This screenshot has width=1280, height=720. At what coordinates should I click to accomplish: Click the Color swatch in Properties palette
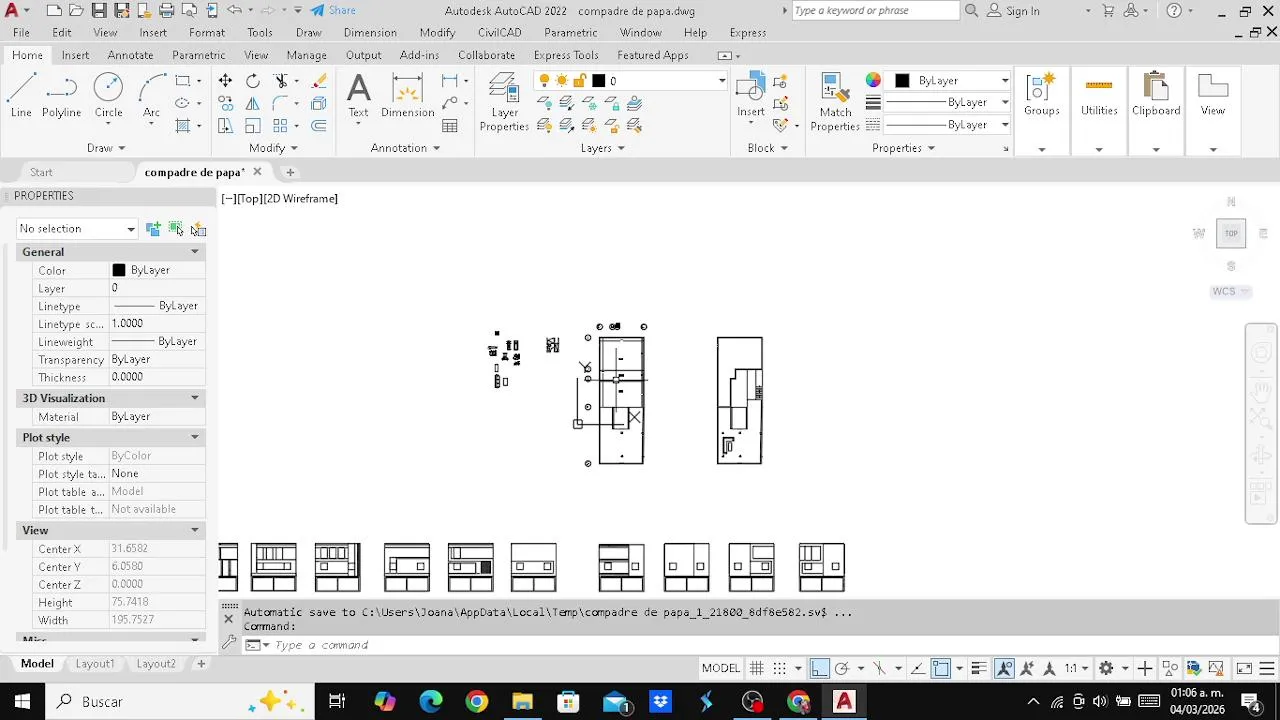119,270
